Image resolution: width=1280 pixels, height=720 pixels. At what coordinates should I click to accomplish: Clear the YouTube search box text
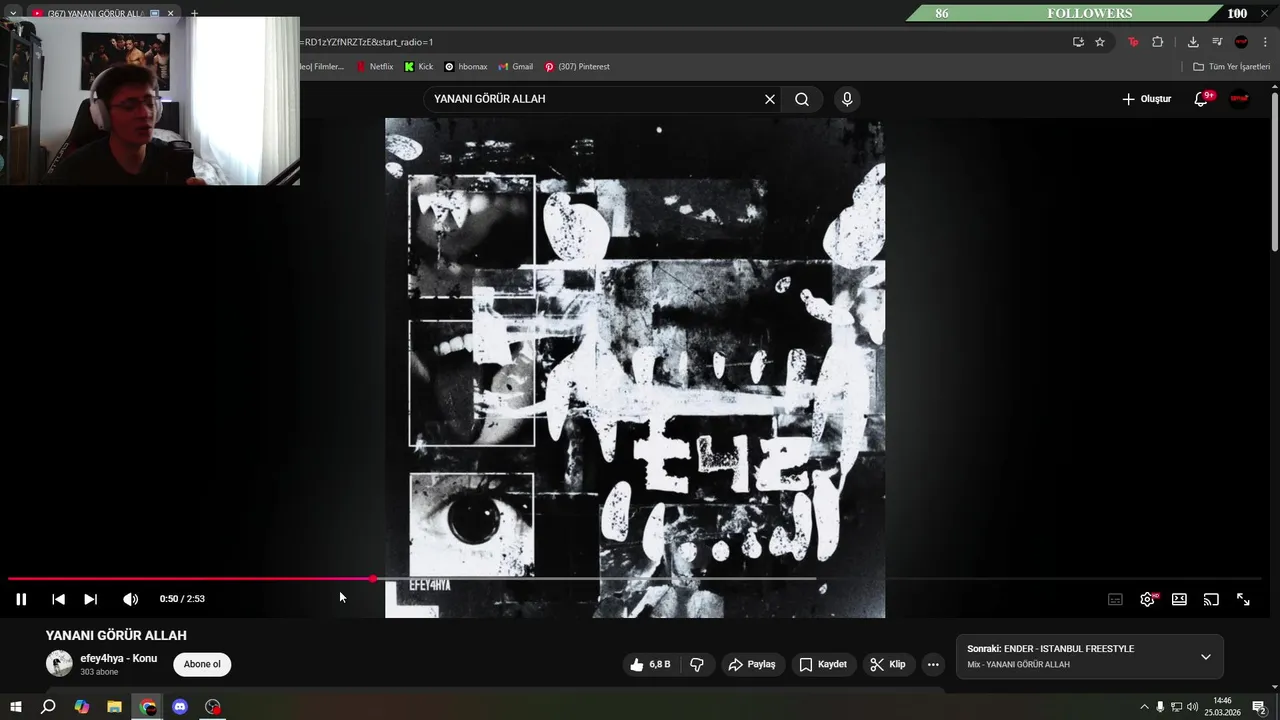tap(770, 99)
